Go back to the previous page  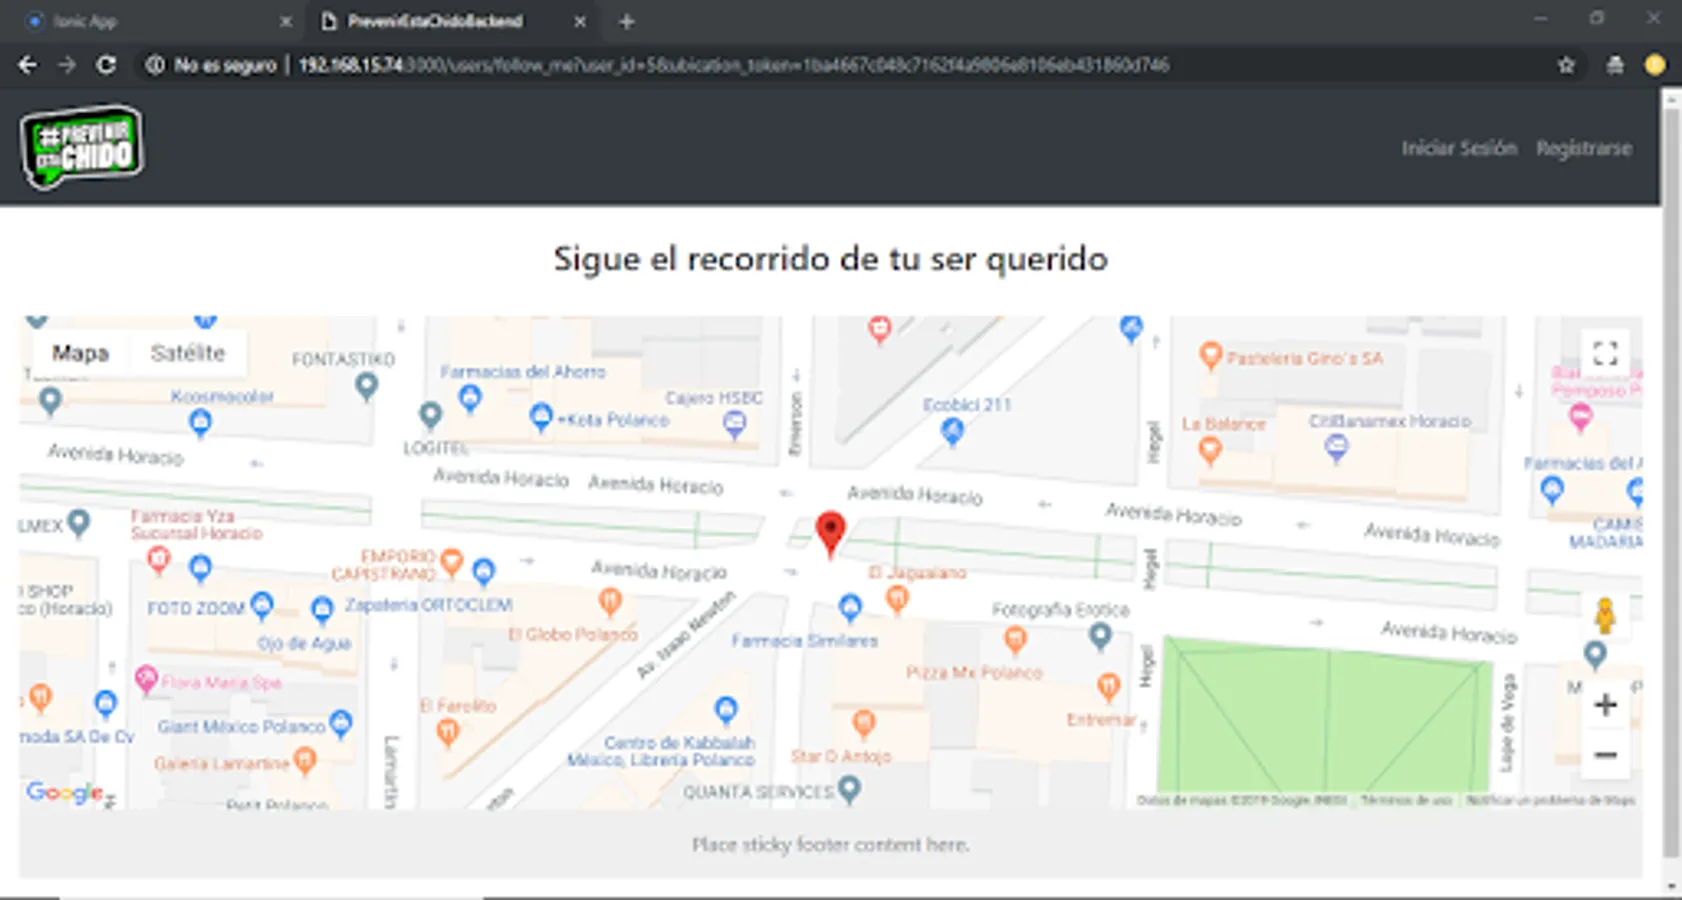tap(27, 65)
